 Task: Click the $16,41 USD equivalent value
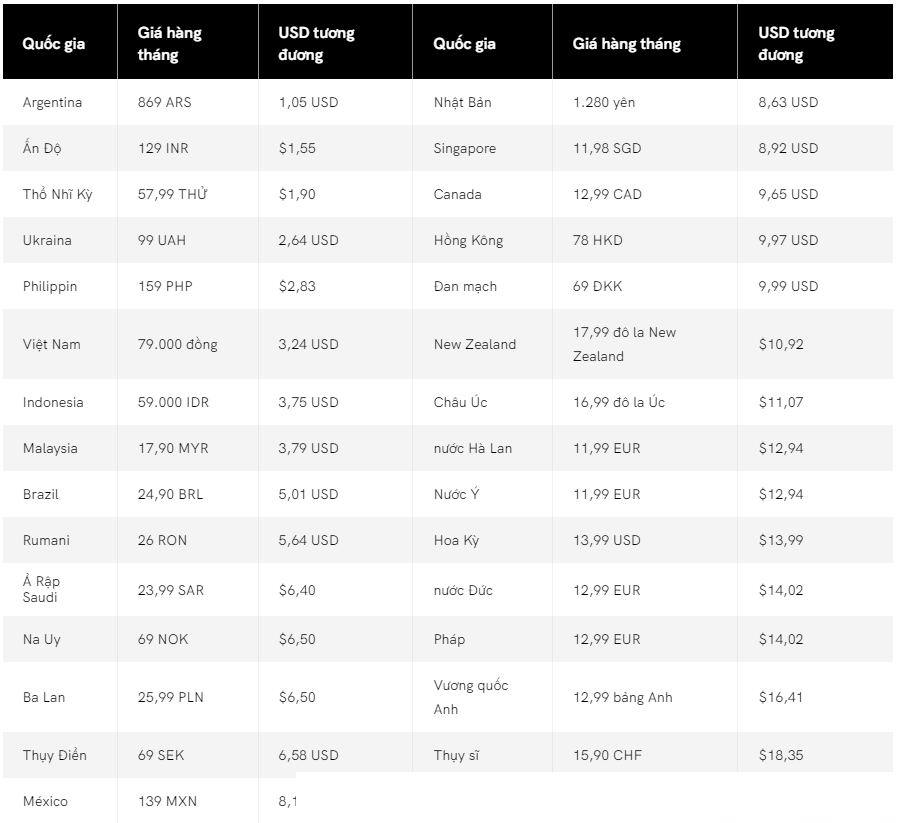point(780,697)
